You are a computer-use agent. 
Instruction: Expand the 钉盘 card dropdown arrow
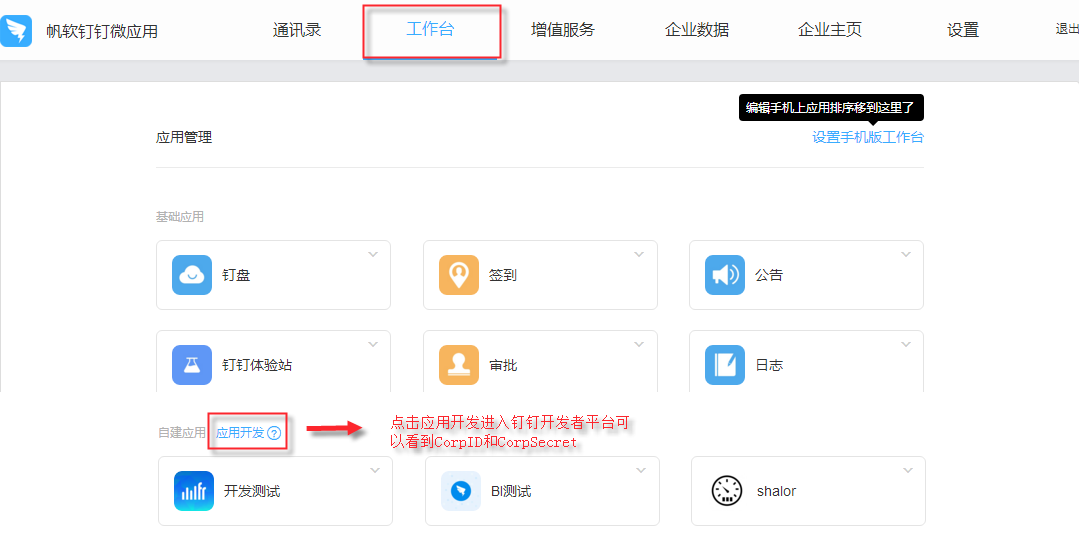coord(373,255)
